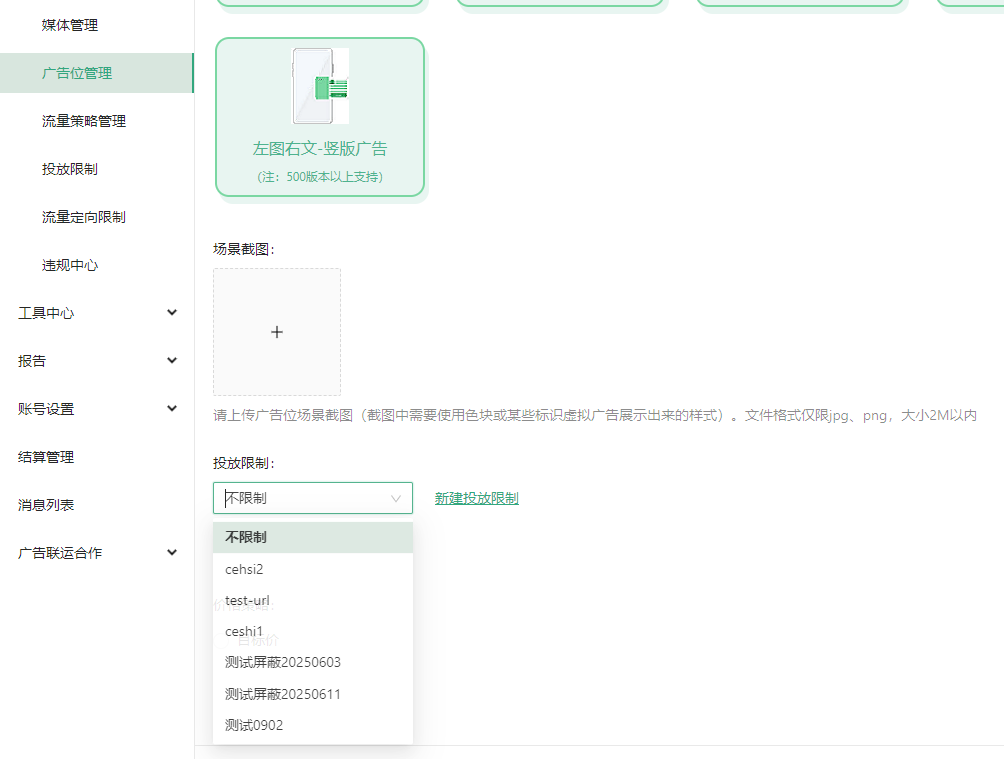Image resolution: width=1004 pixels, height=759 pixels.
Task: Expand the 工具中心 sidebar section
Action: click(47, 312)
